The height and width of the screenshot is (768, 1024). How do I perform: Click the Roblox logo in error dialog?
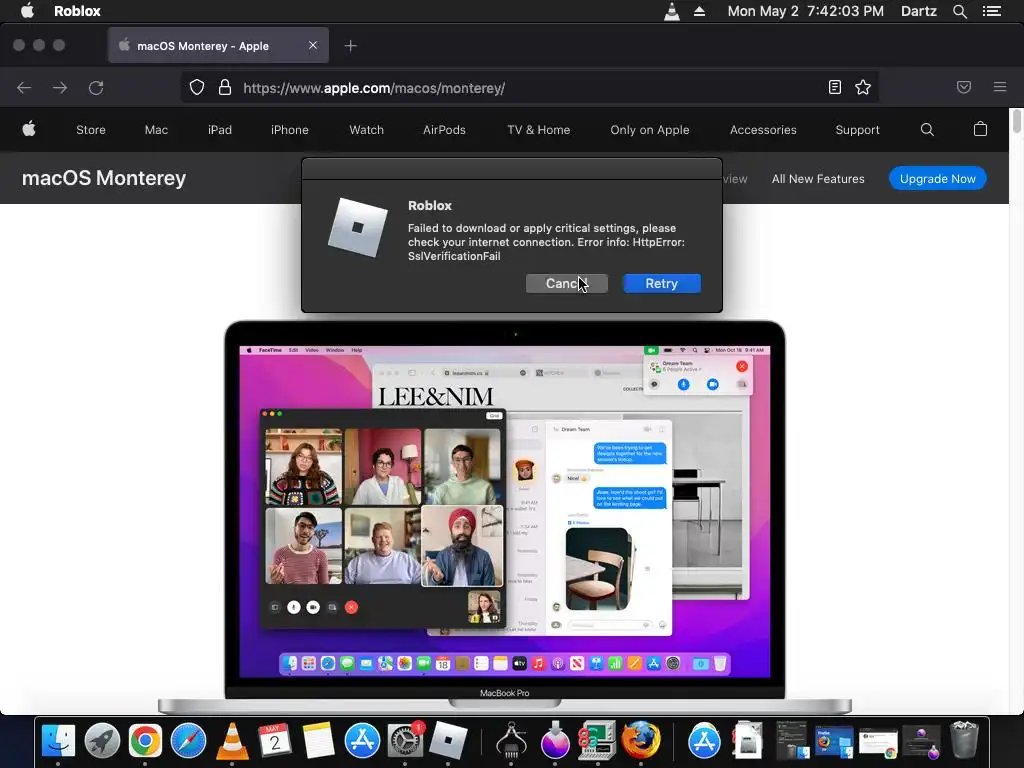click(357, 227)
